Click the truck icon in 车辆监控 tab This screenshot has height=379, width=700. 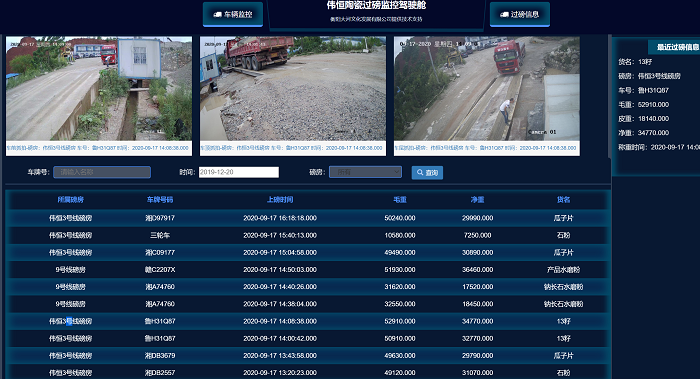click(217, 14)
